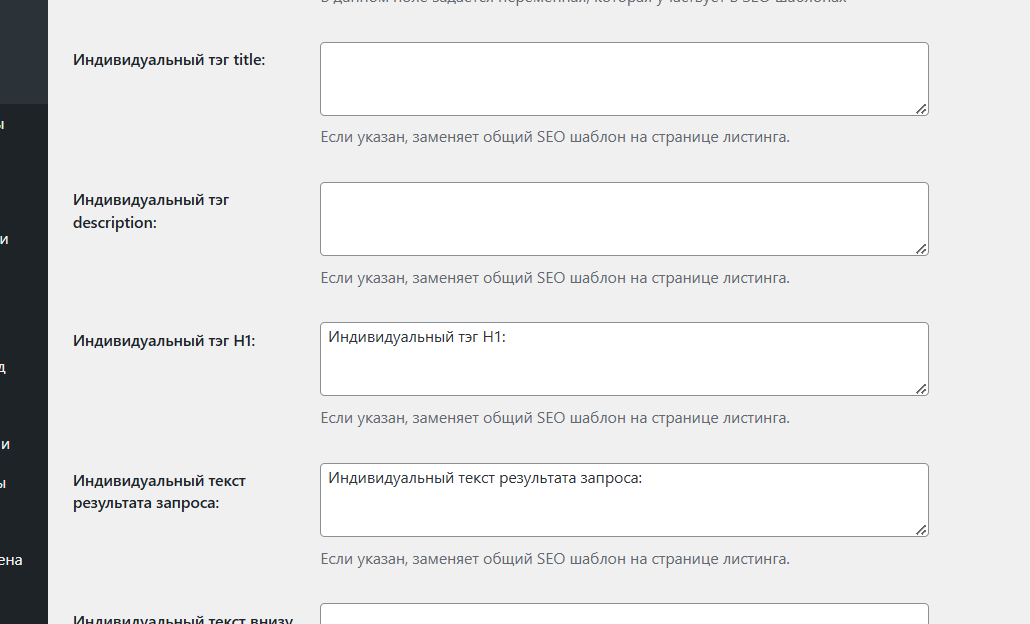The width and height of the screenshot is (1030, 624).
Task: Click resize handle of H1 tag textarea
Action: (921, 388)
